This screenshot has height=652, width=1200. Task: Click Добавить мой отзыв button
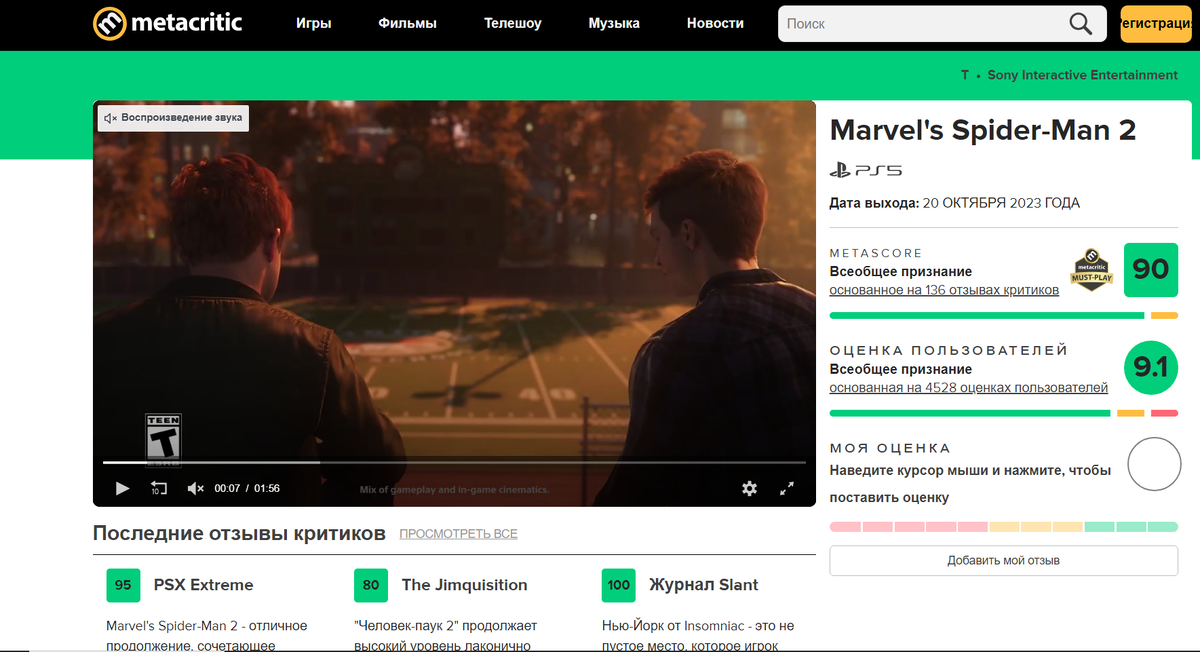(1004, 560)
